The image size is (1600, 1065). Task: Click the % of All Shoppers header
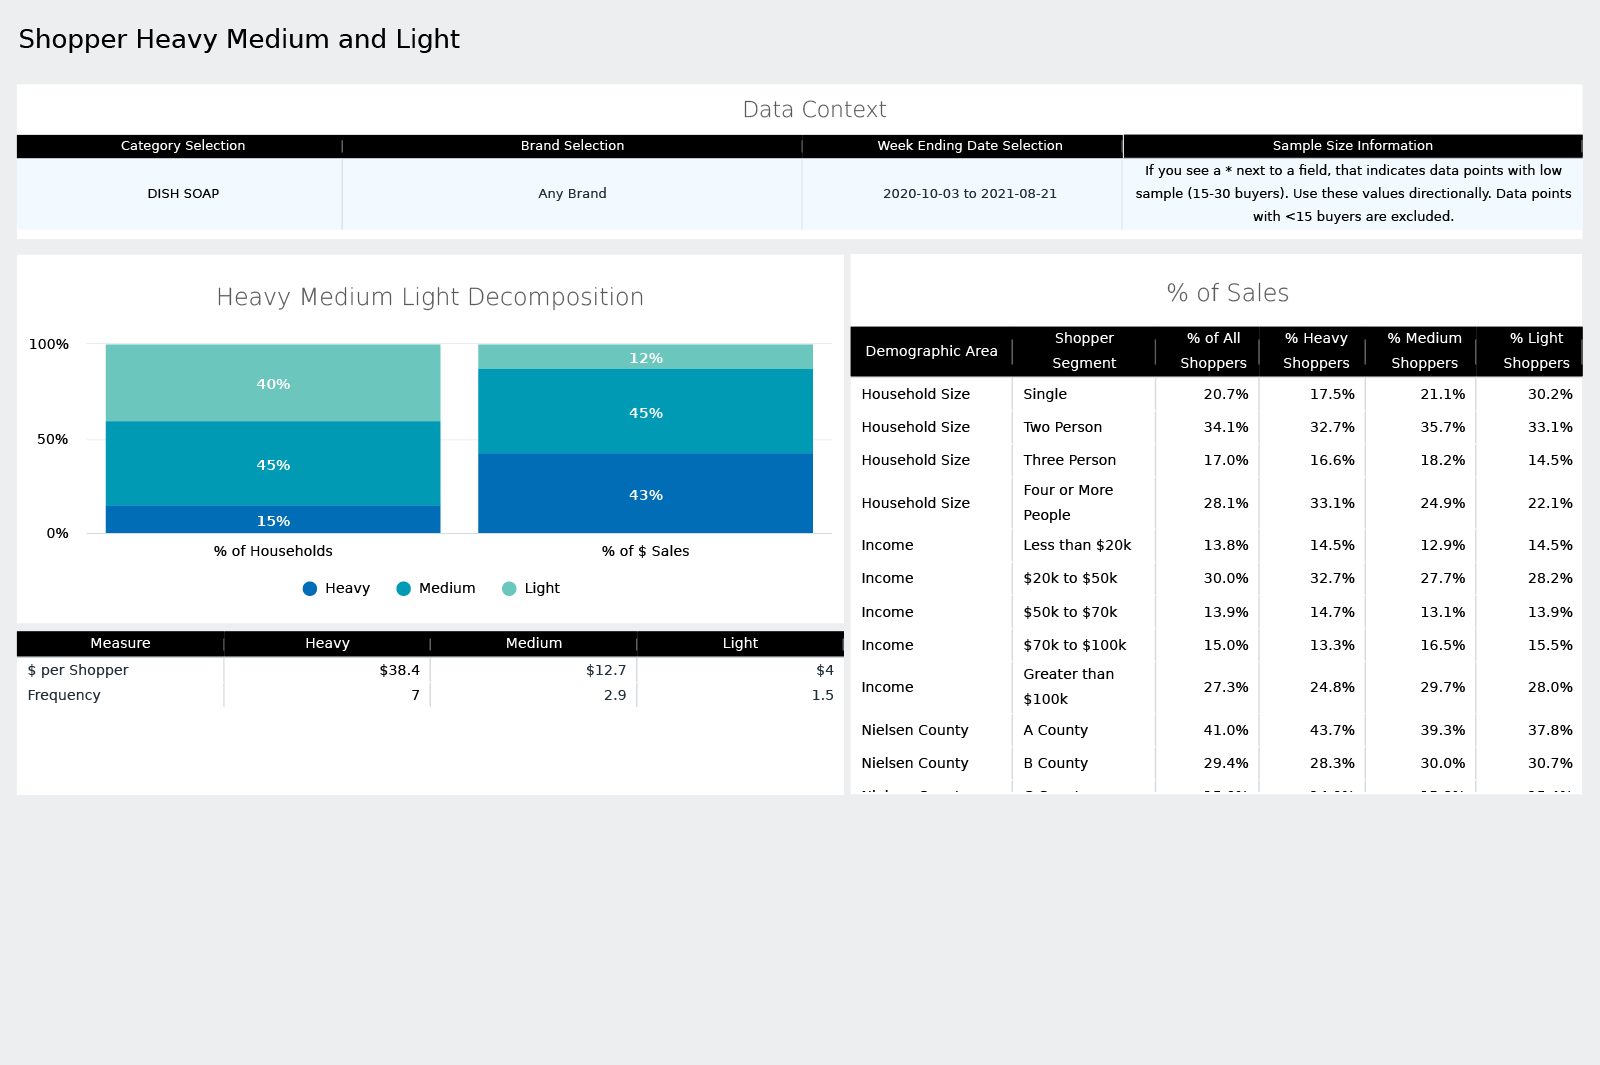[1211, 351]
